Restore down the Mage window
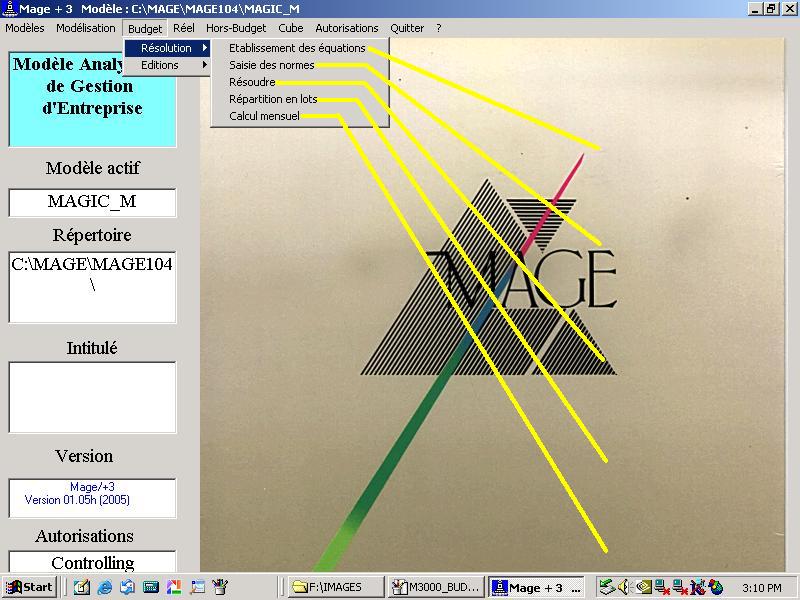Image resolution: width=800 pixels, height=600 pixels. click(771, 9)
